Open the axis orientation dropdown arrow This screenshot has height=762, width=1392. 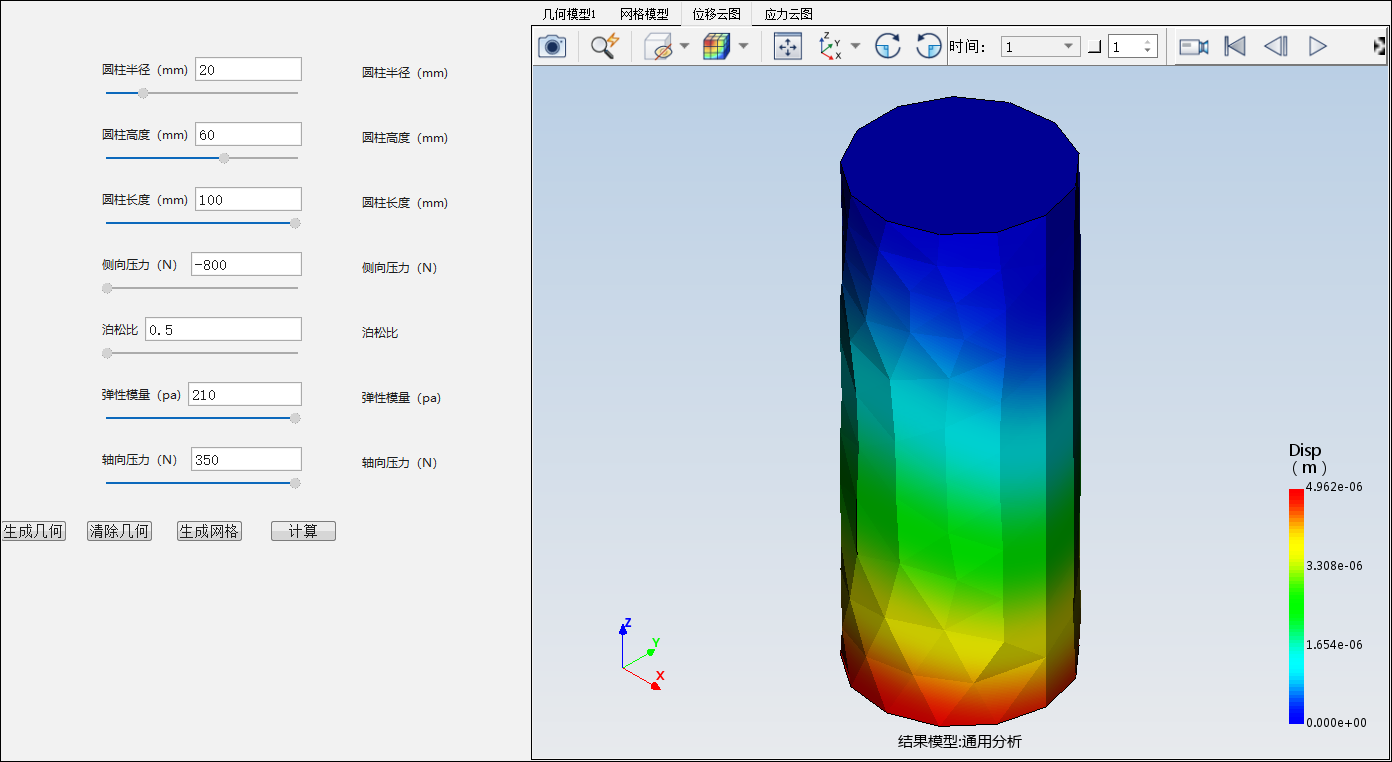(x=855, y=46)
